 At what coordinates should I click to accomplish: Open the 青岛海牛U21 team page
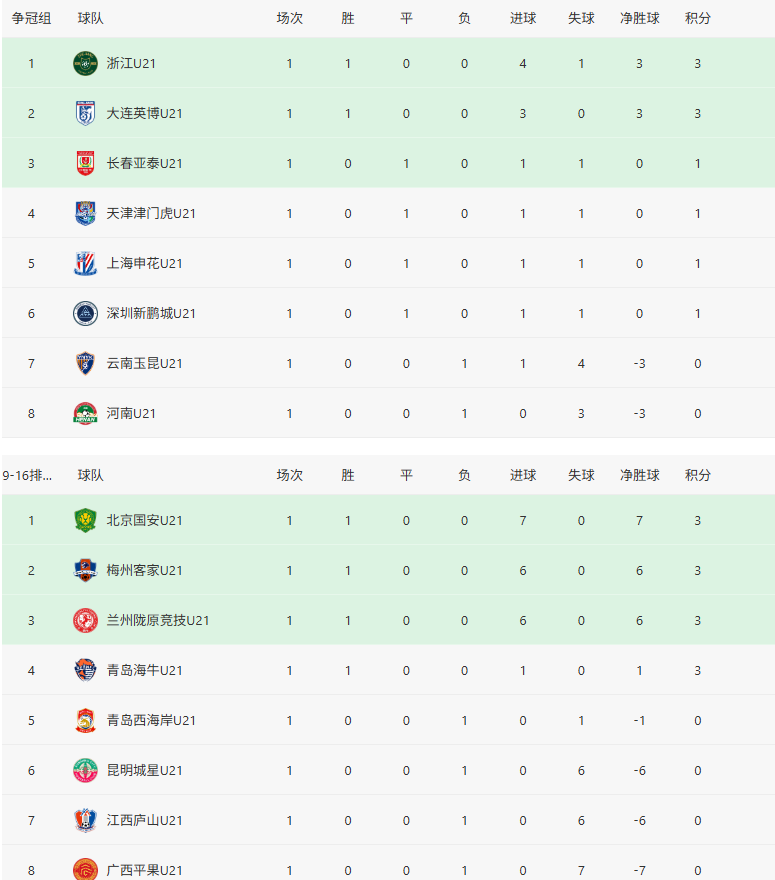click(145, 670)
